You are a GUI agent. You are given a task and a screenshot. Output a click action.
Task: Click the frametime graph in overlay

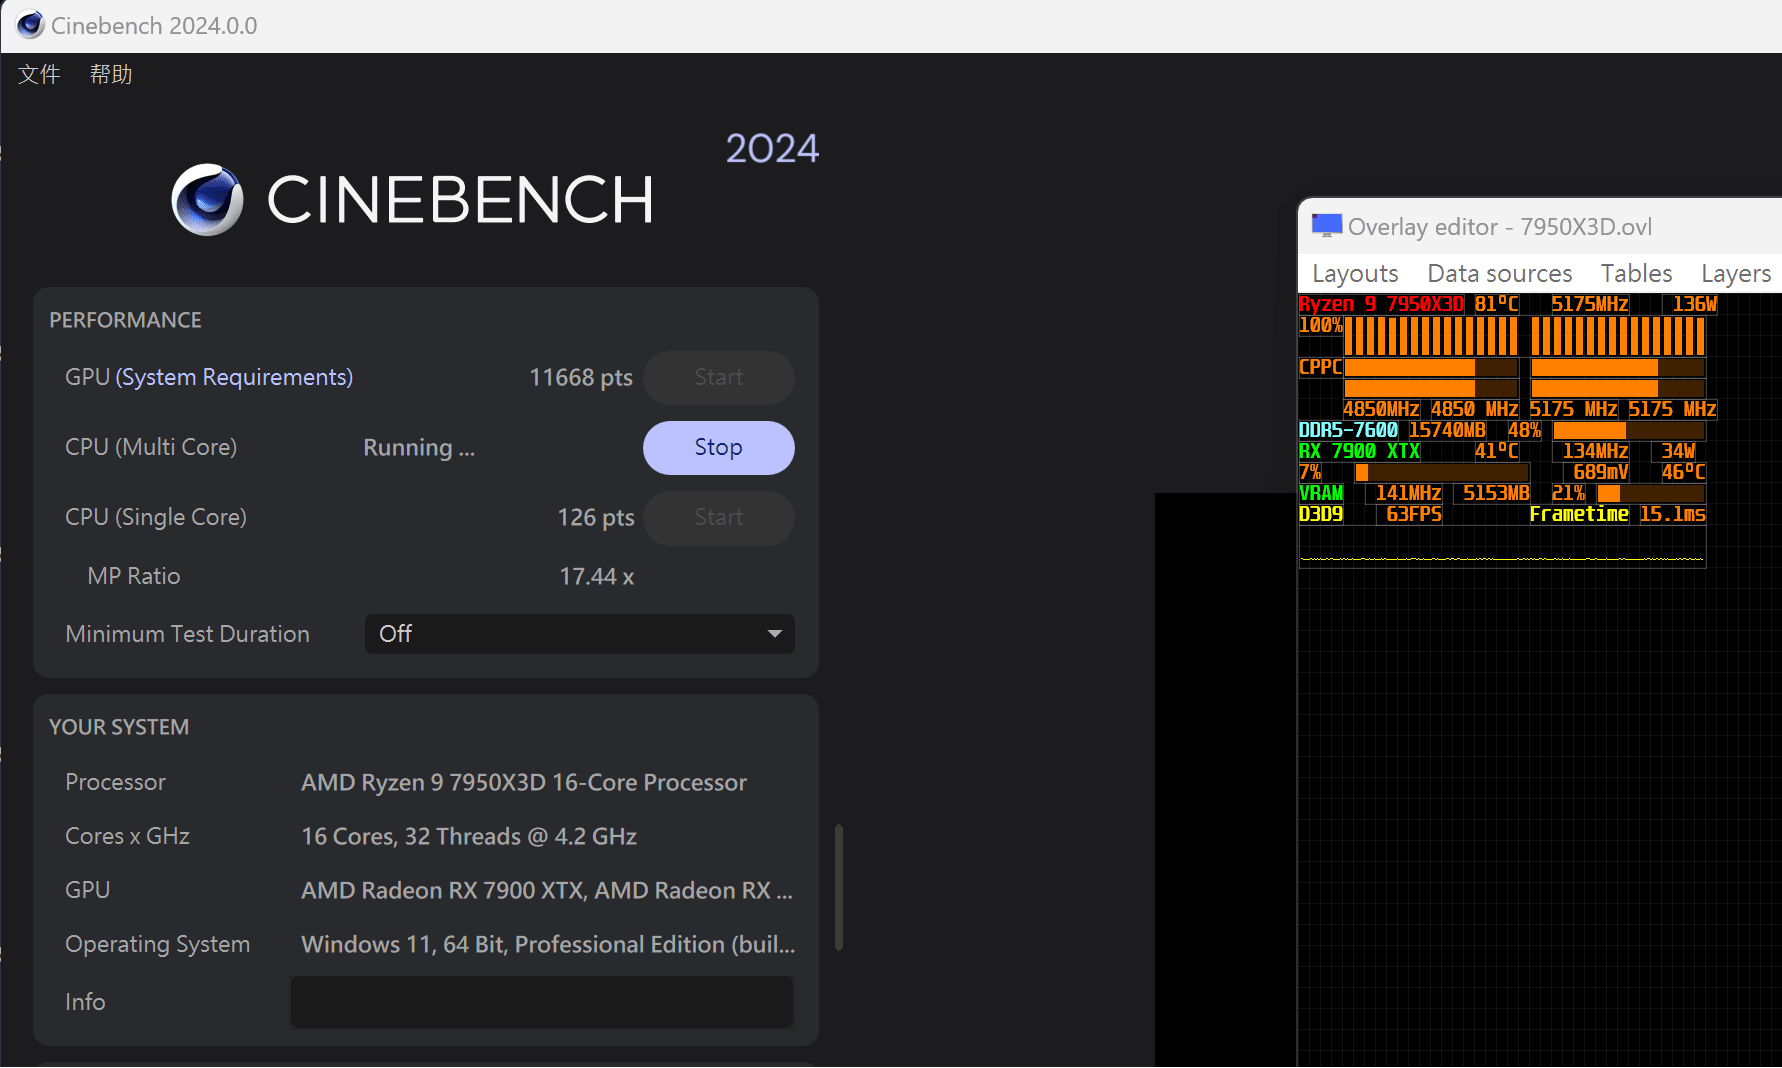coord(1502,546)
